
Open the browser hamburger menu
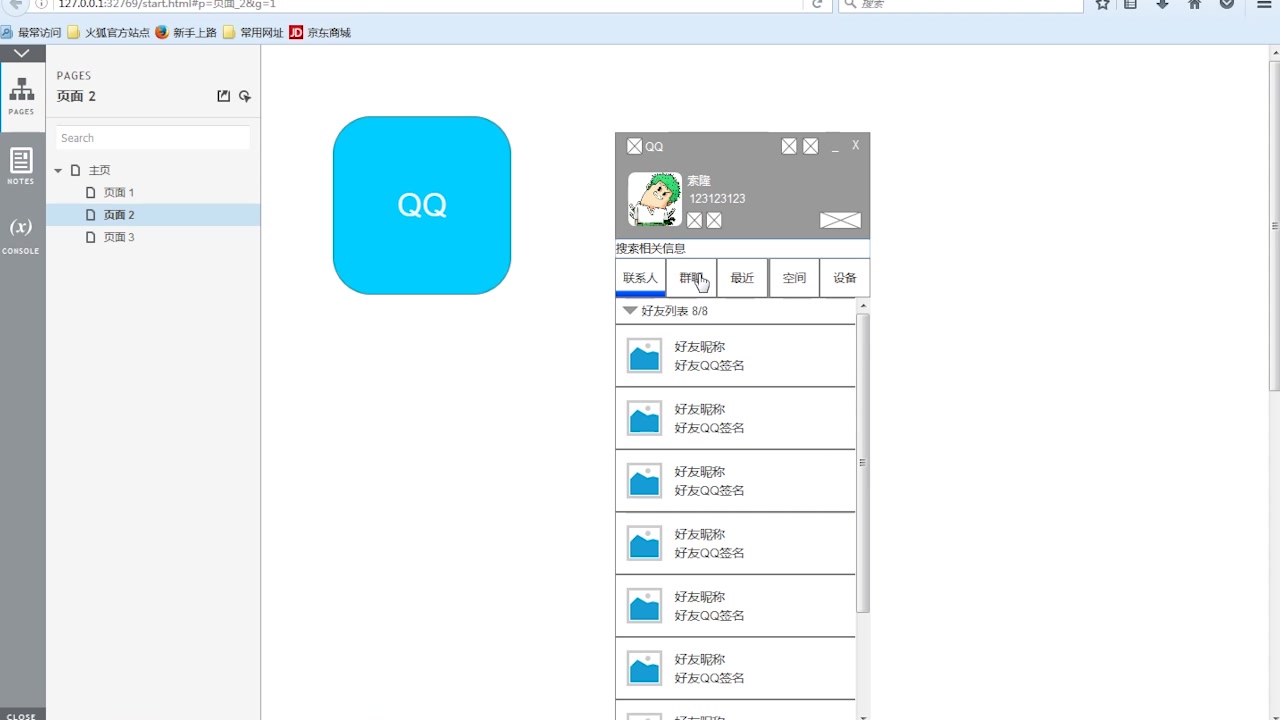tap(1265, 4)
